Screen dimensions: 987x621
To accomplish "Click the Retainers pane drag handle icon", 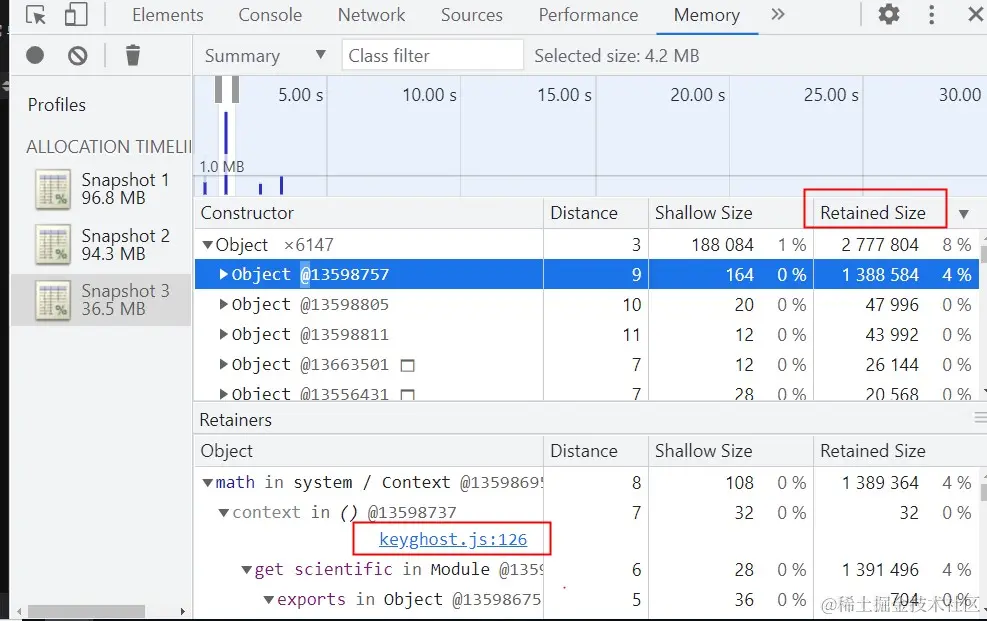I will pos(980,418).
